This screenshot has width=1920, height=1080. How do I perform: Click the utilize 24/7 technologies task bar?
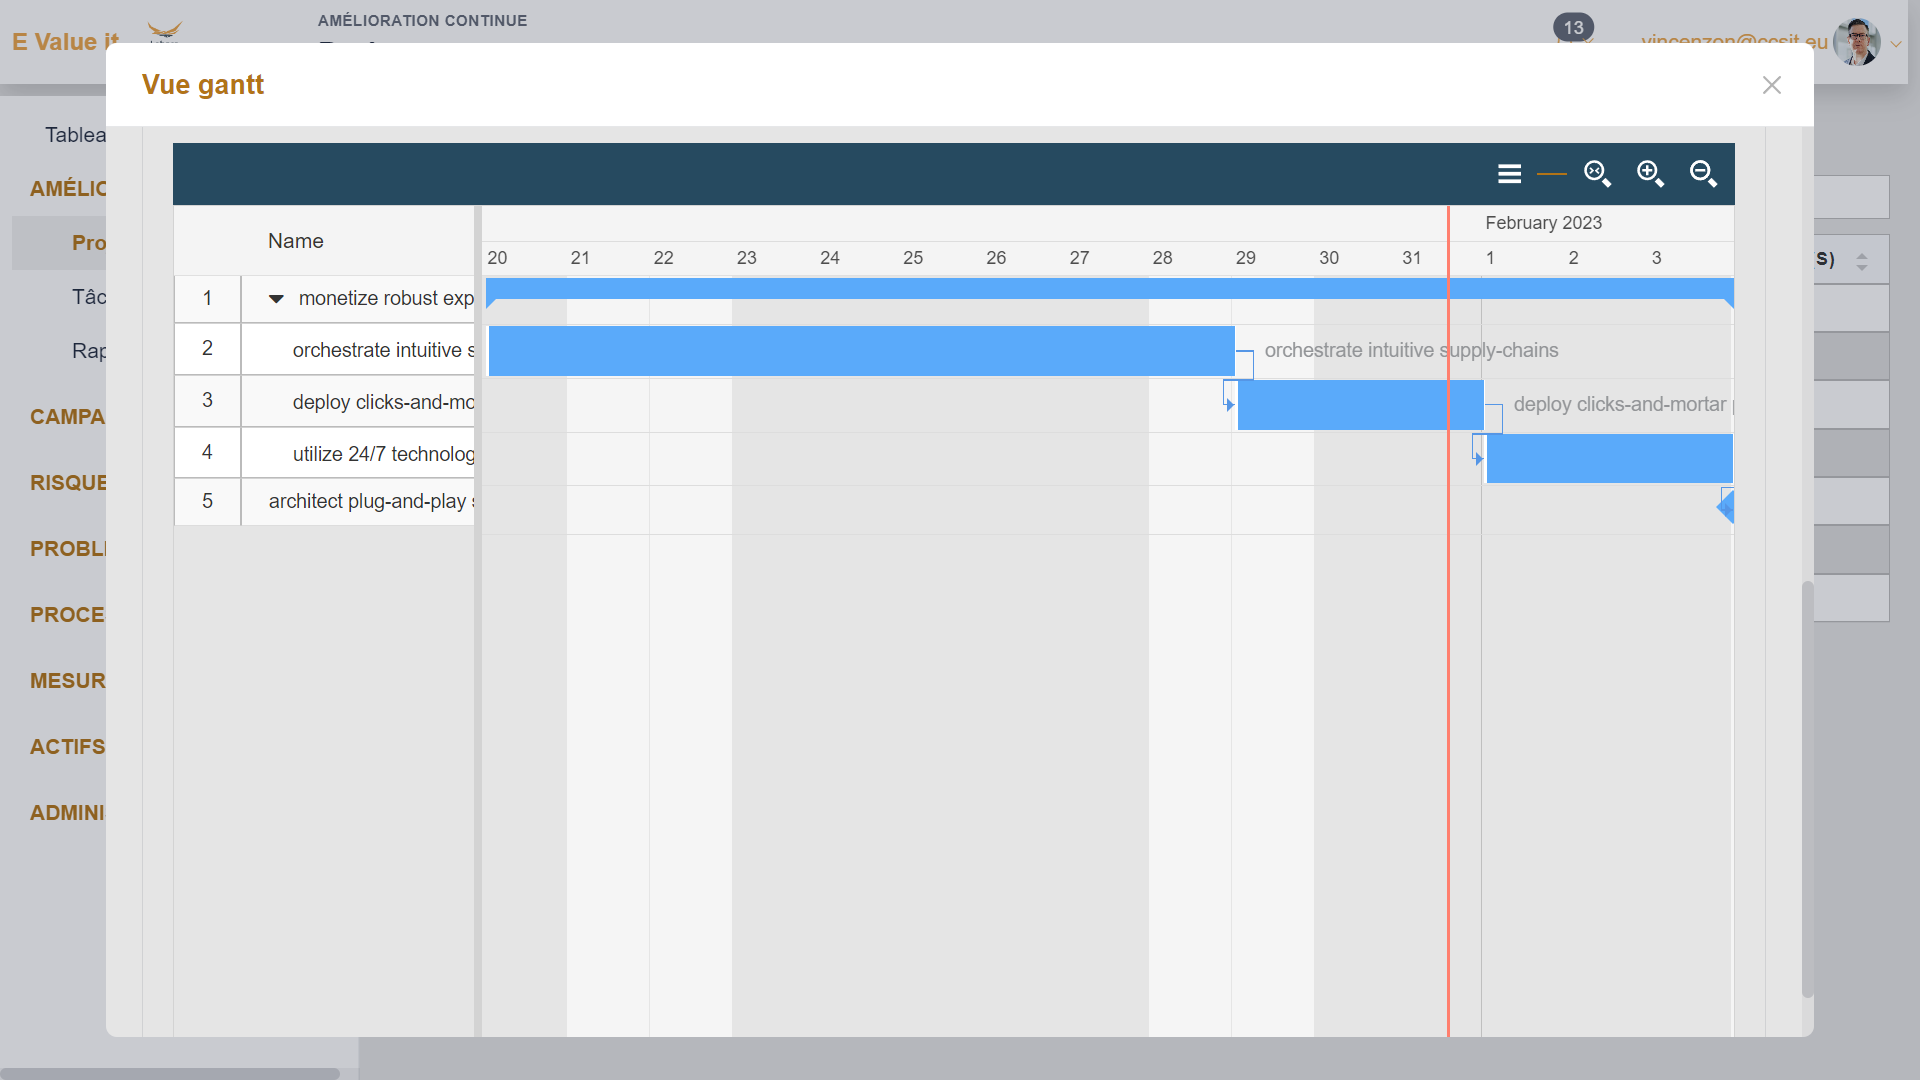(x=1608, y=458)
